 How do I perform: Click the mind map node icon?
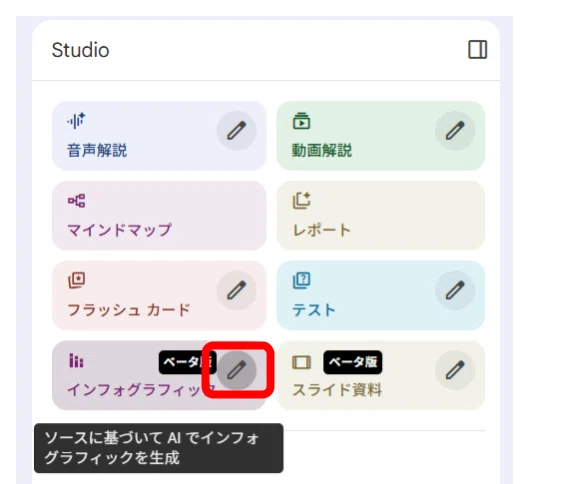point(77,201)
